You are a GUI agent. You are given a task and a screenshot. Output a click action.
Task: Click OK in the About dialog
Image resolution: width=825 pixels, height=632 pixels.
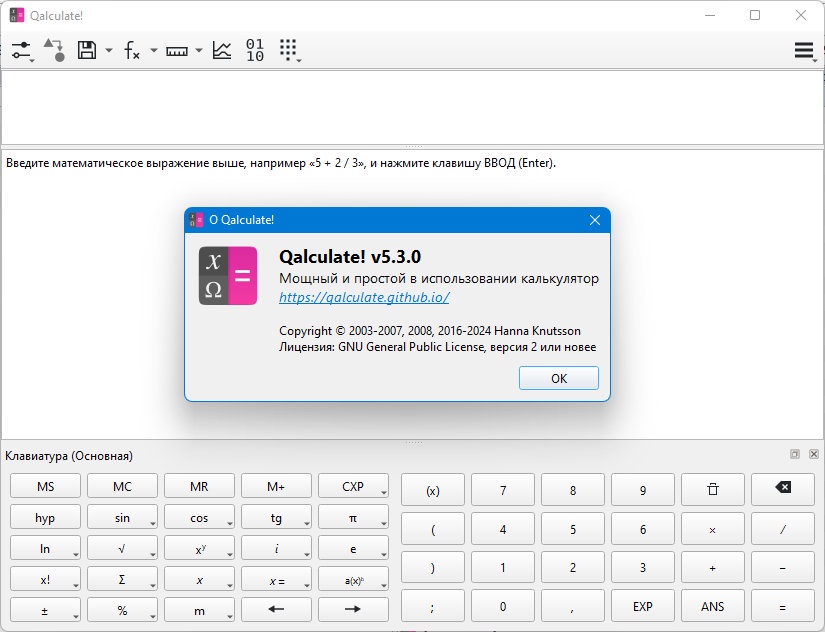[559, 378]
